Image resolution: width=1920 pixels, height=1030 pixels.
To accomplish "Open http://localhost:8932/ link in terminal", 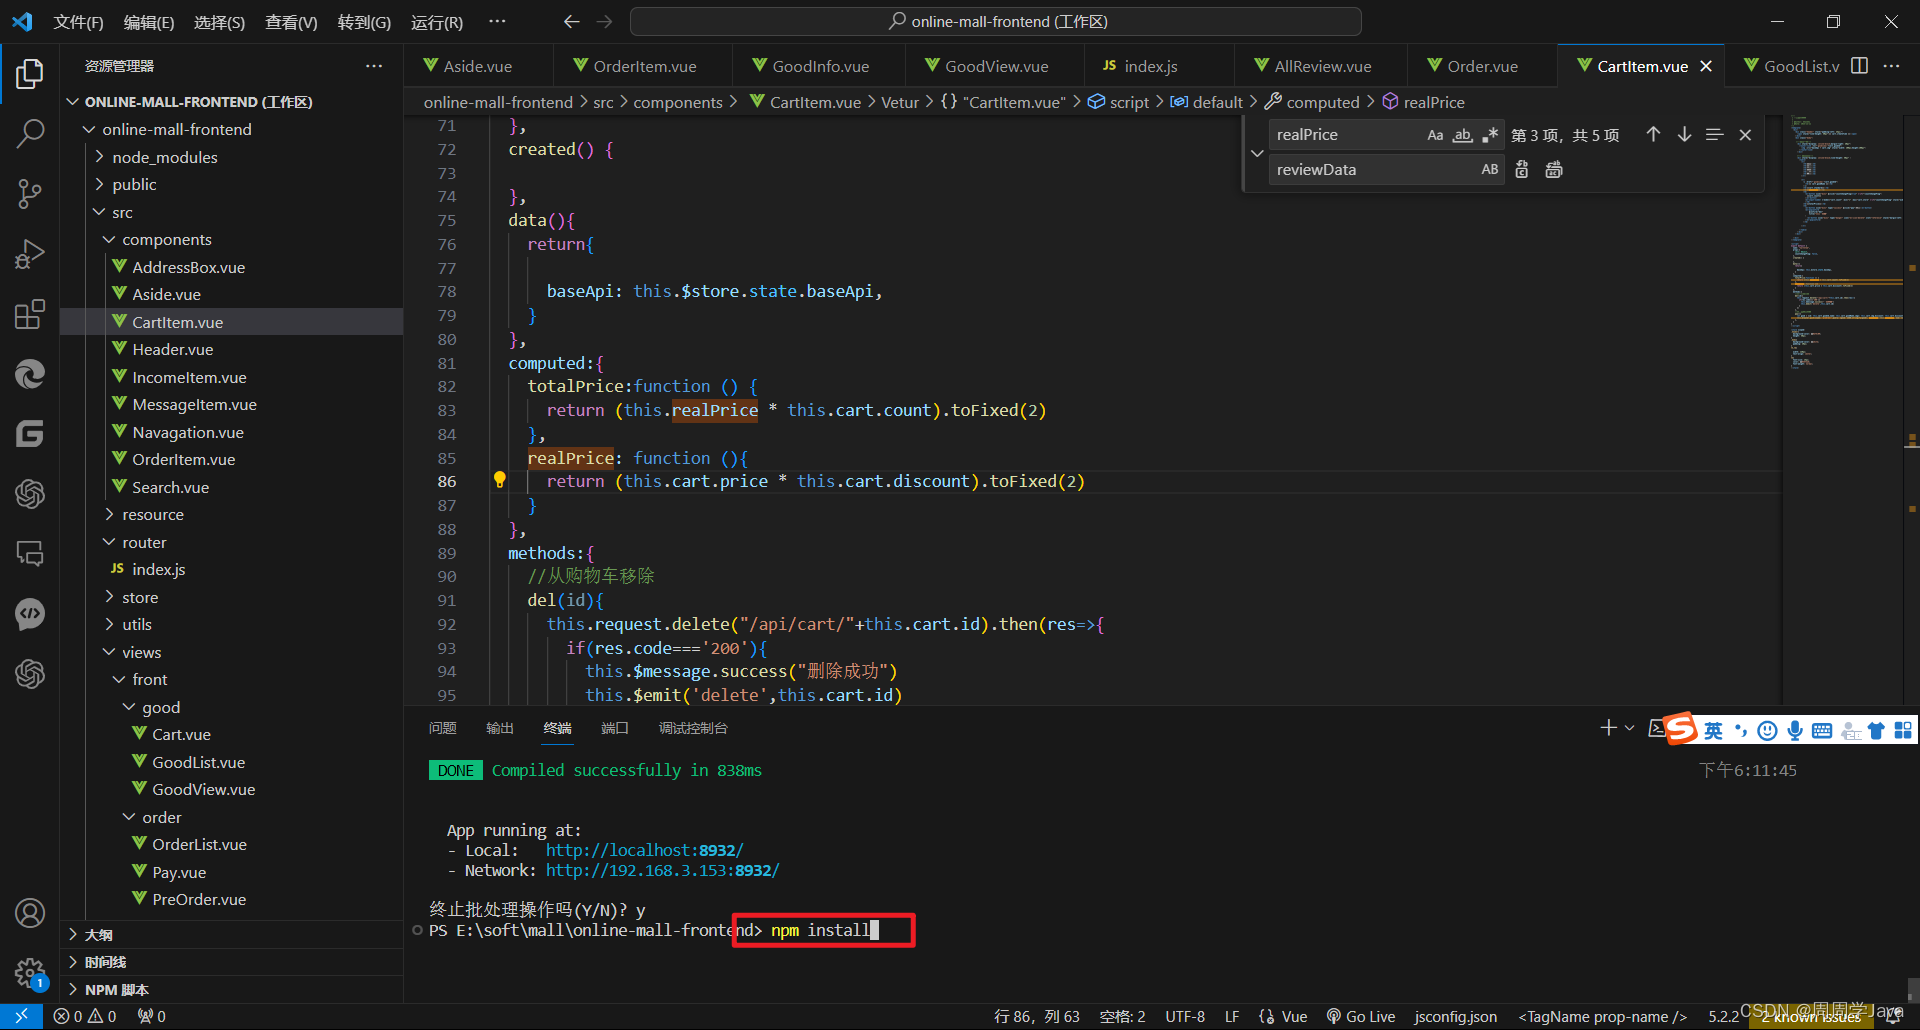I will (645, 850).
